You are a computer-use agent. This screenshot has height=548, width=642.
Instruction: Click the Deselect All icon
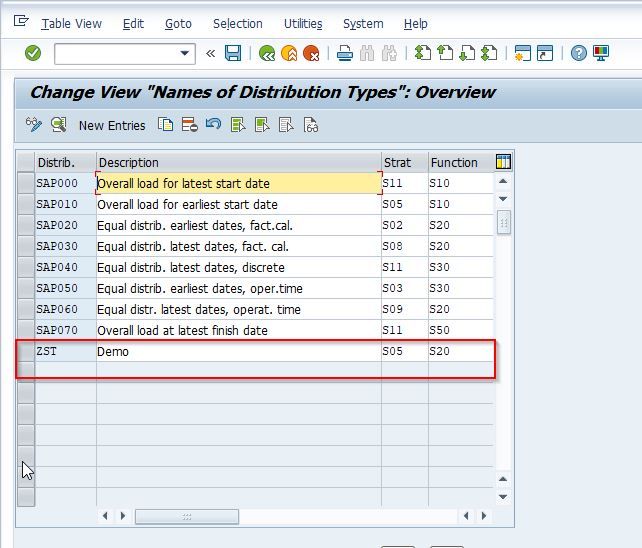pos(286,125)
